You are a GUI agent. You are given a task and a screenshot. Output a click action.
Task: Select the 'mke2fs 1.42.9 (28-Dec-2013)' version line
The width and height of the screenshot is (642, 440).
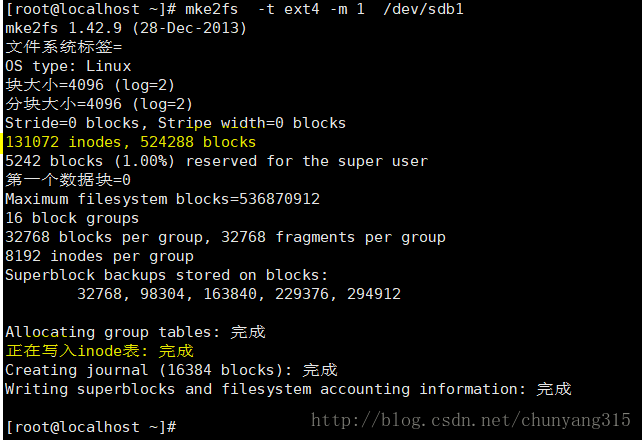point(126,28)
